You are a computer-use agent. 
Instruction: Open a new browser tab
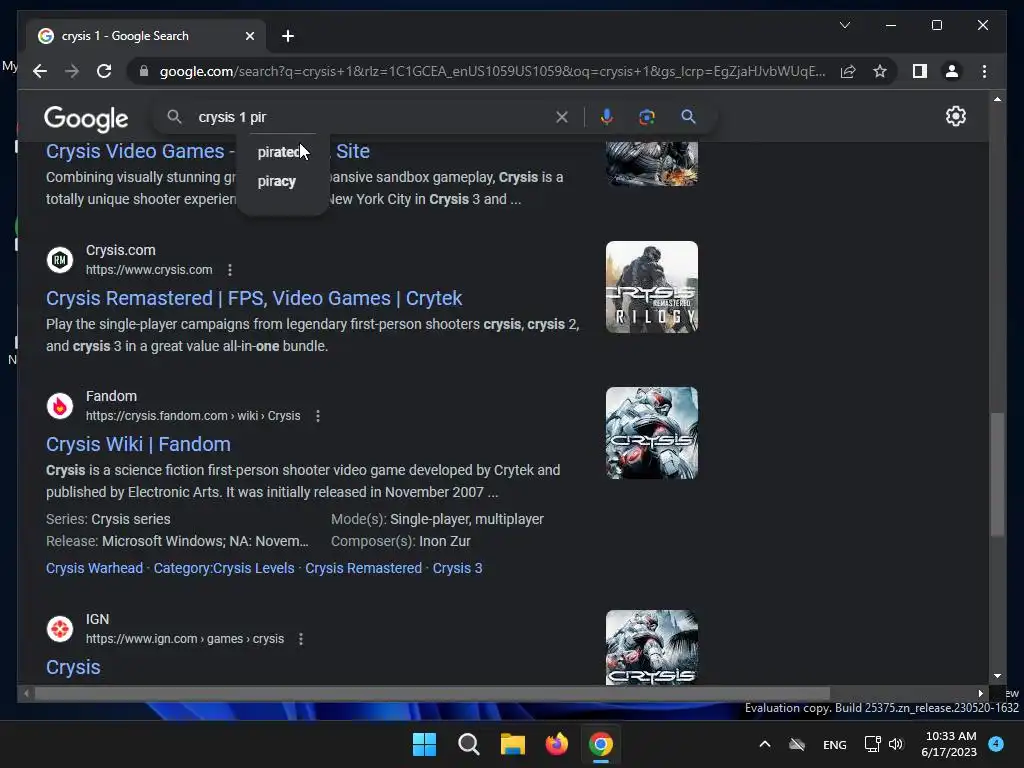click(288, 36)
